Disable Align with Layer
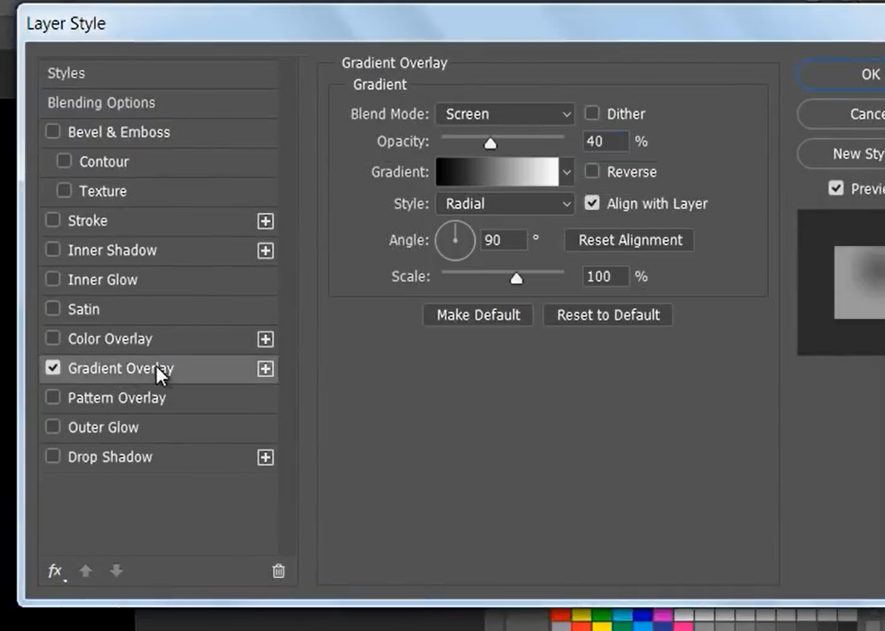Screen dimensions: 885x631 591,203
